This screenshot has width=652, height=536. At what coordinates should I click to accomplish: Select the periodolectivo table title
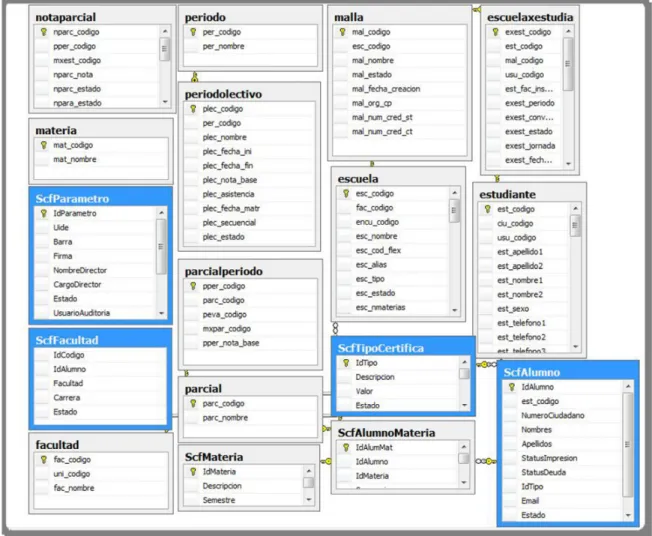(x=223, y=94)
